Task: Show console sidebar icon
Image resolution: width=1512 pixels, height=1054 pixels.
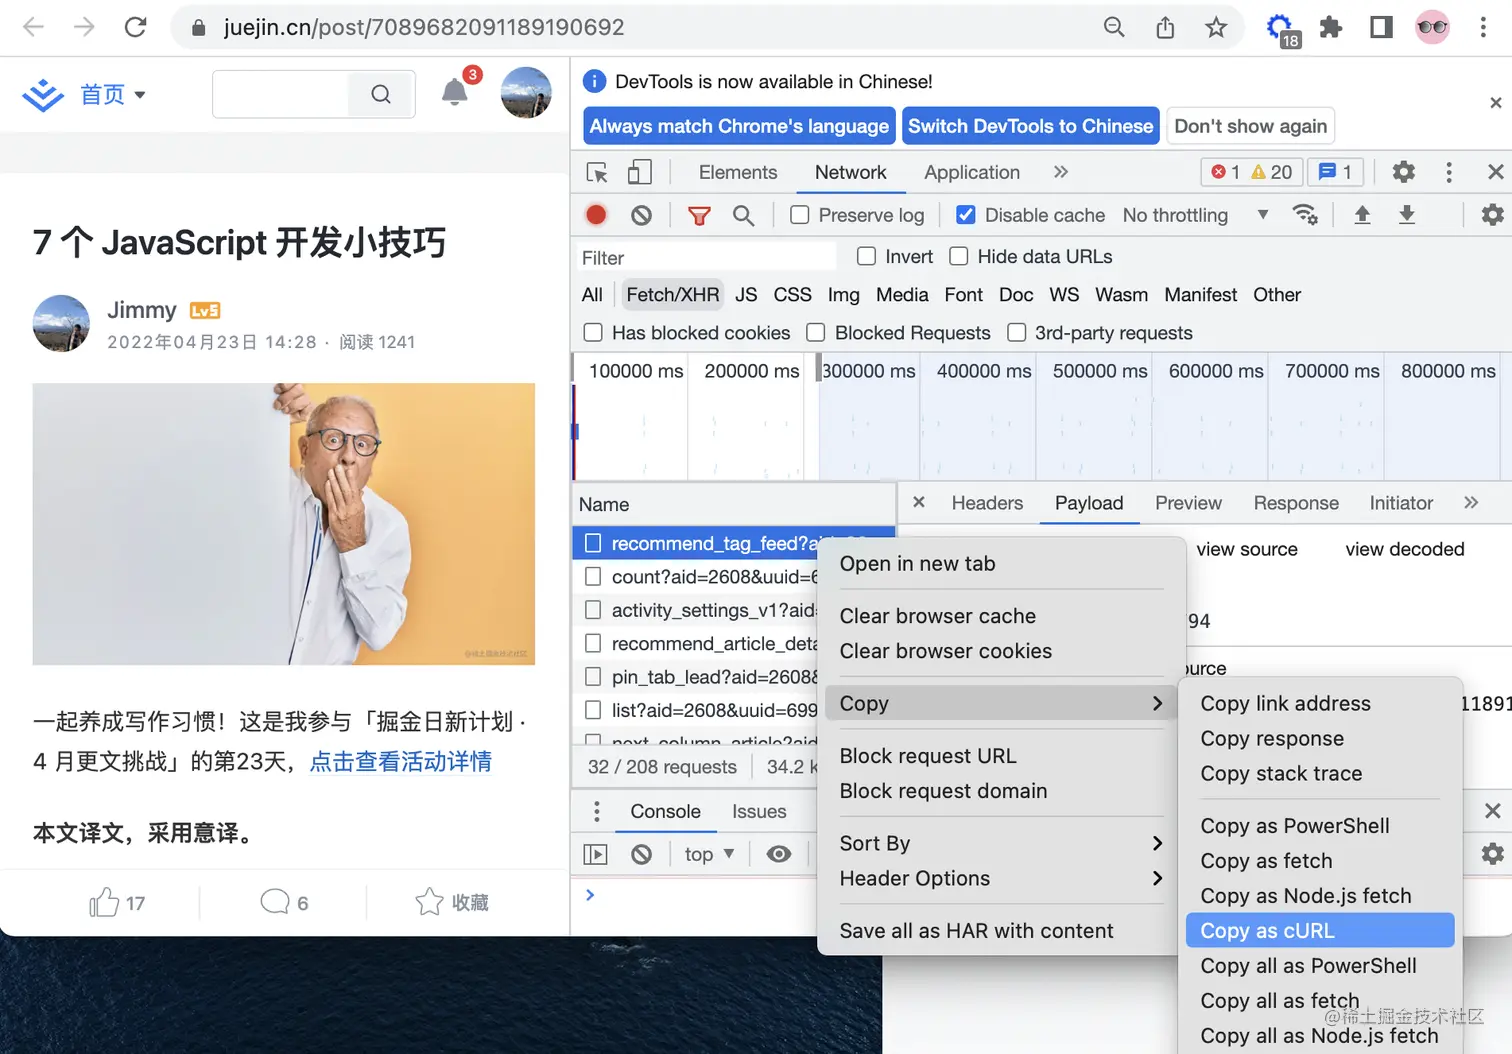Action: [595, 854]
